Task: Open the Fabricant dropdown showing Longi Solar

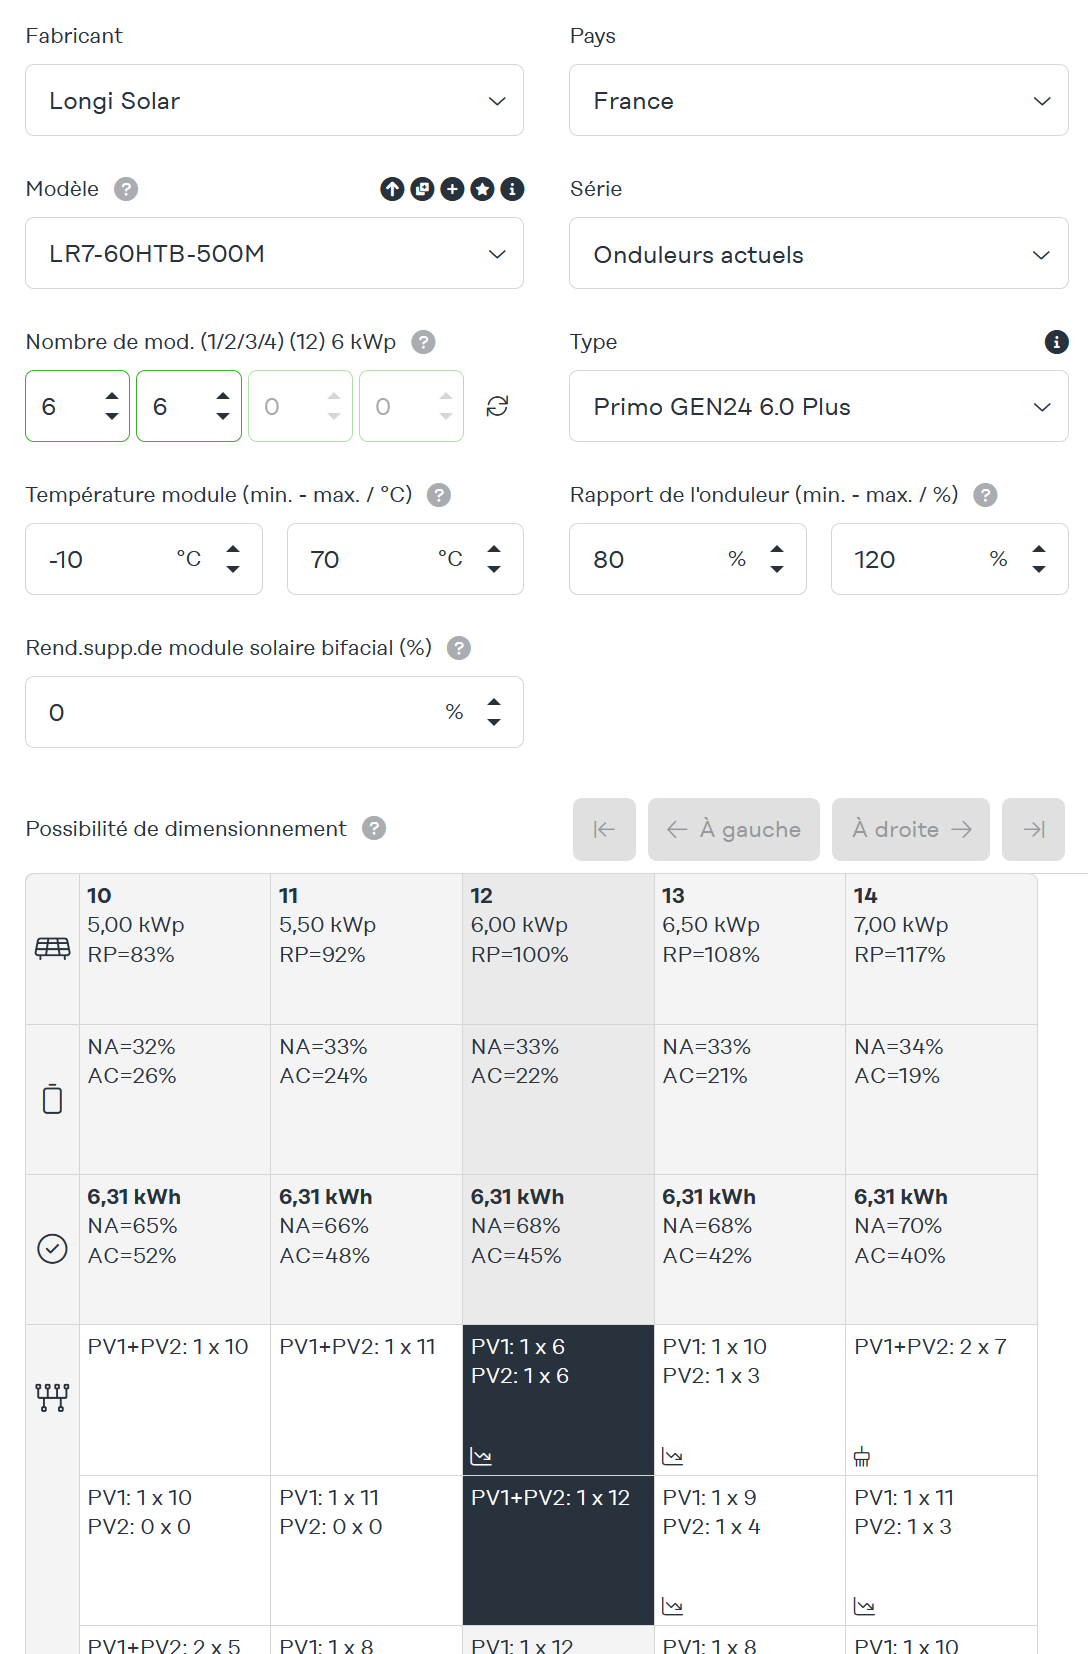Action: point(274,100)
